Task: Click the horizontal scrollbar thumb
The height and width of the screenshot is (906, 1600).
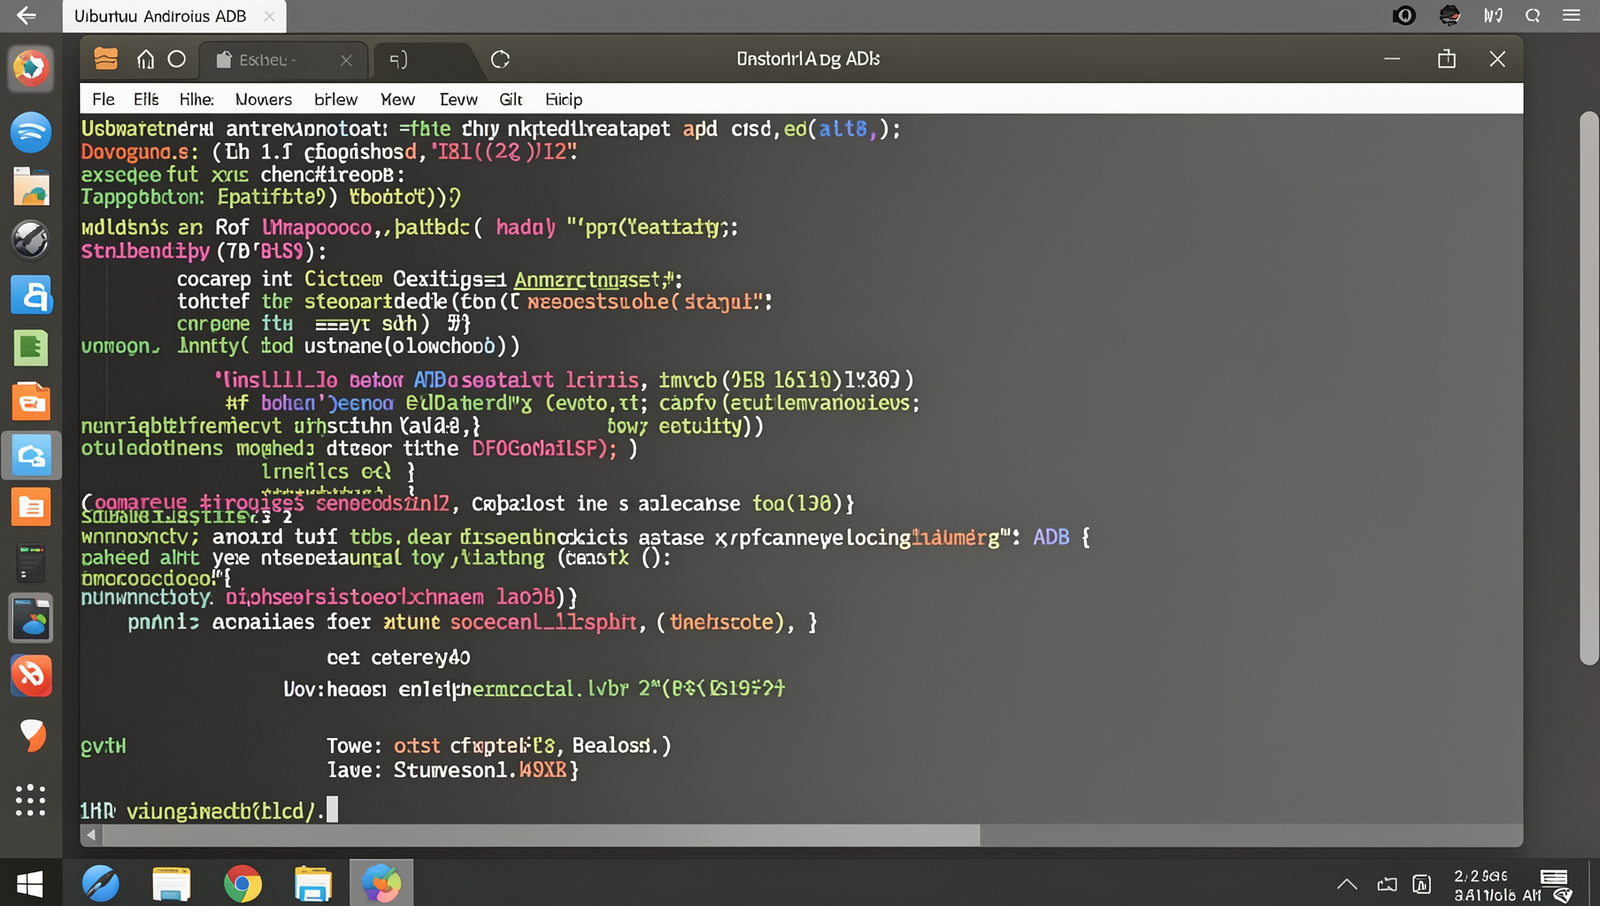Action: [x=541, y=835]
